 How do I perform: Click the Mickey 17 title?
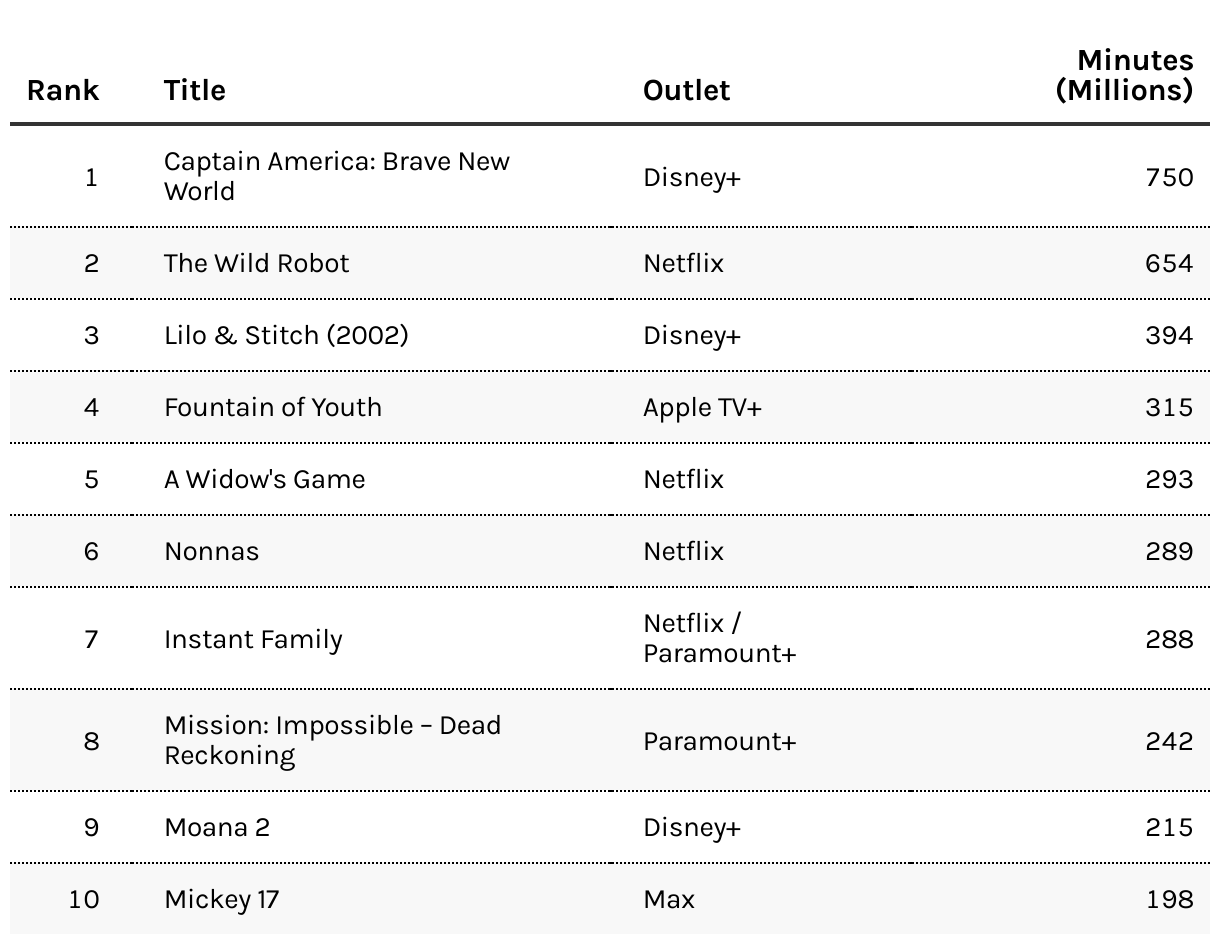click(x=222, y=900)
